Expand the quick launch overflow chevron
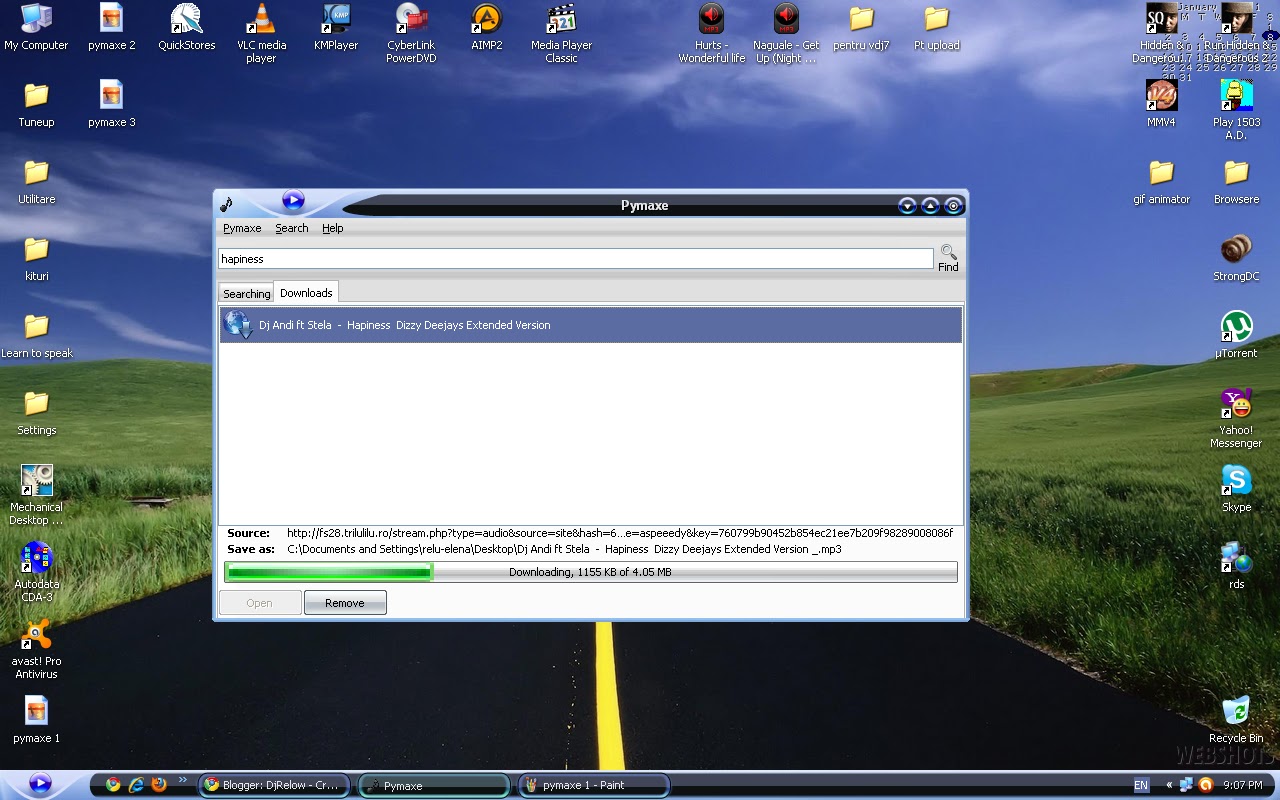Image resolution: width=1280 pixels, height=800 pixels. [x=183, y=780]
